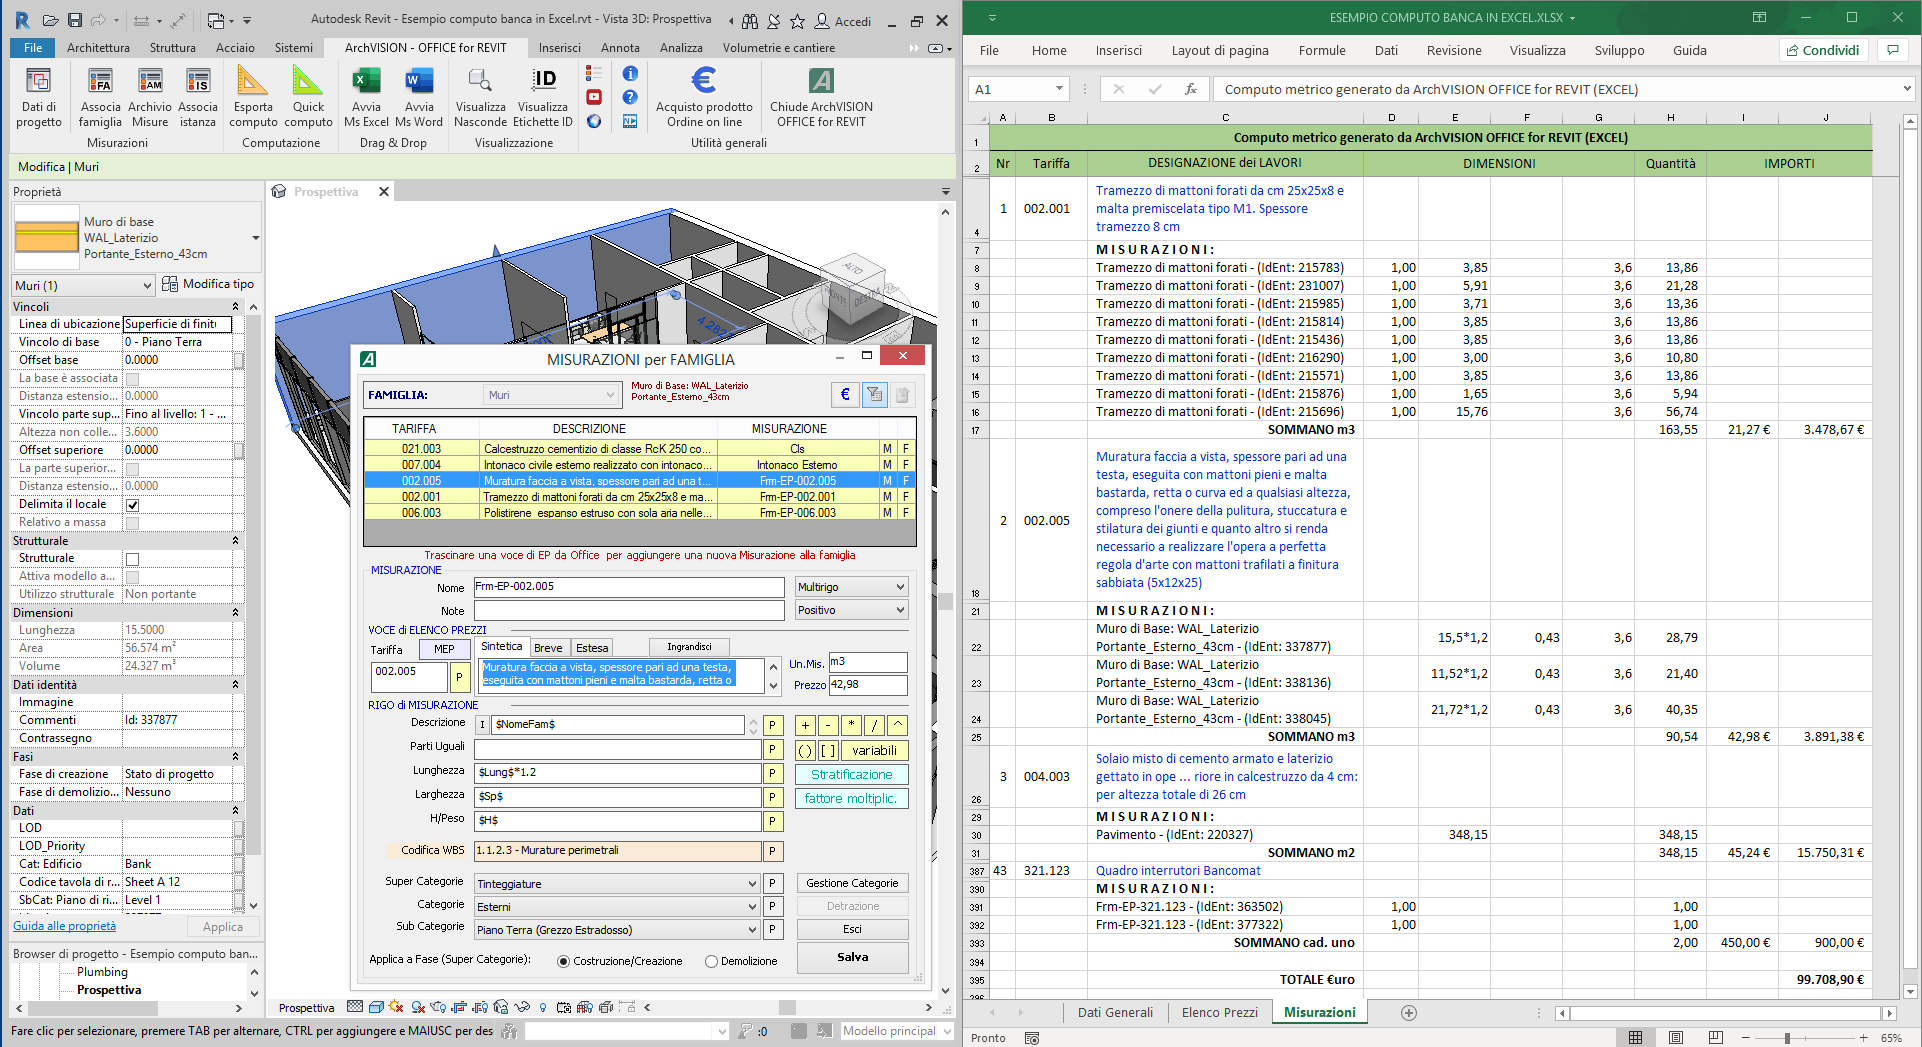This screenshot has height=1047, width=1922.
Task: Click Excel Condividi button
Action: 1823,50
